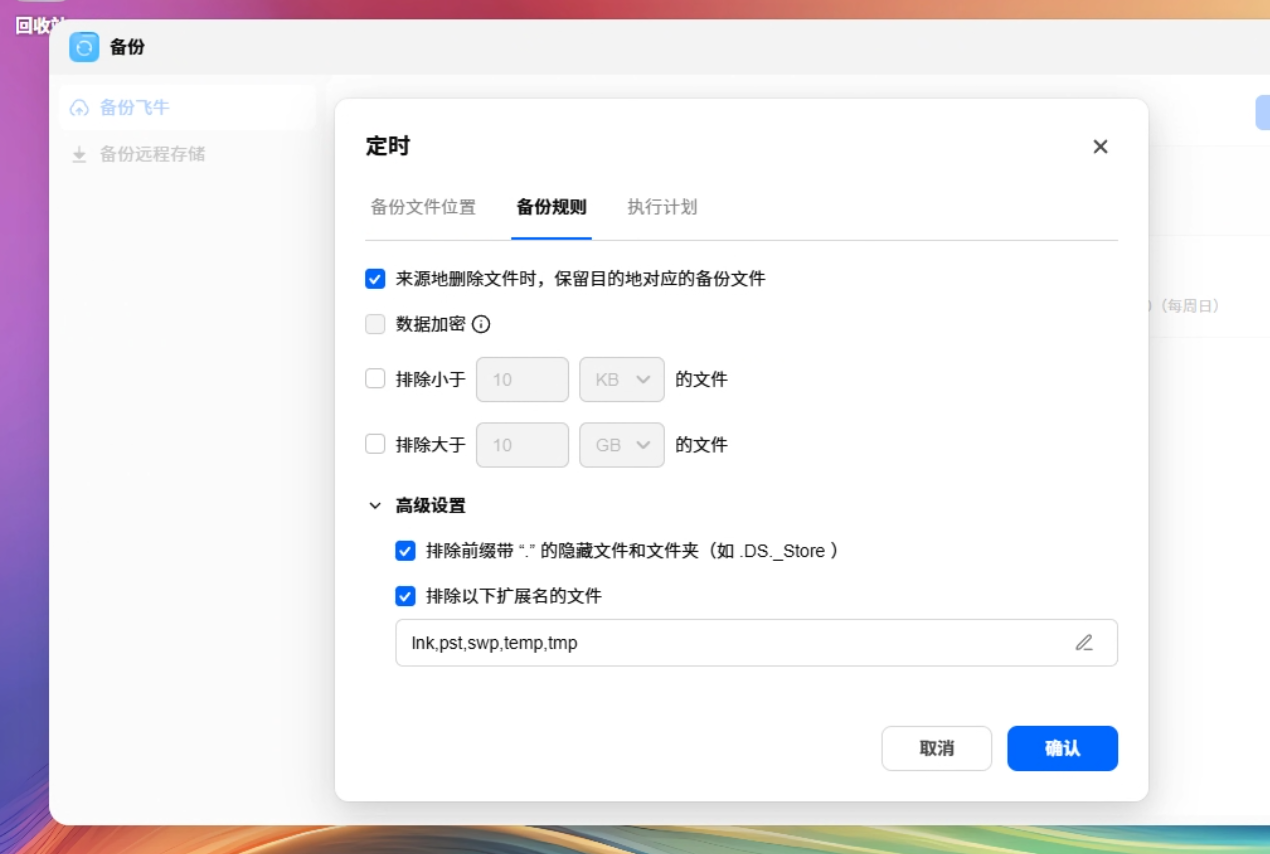Click the 取消 button
The height and width of the screenshot is (854, 1270).
937,748
